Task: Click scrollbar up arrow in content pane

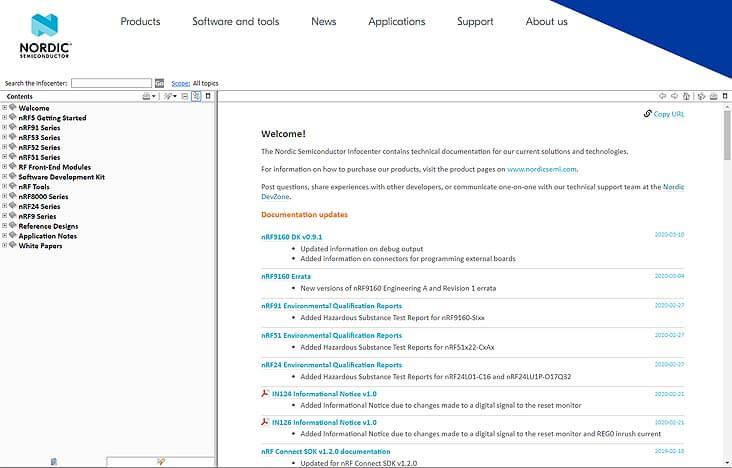Action: (727, 107)
